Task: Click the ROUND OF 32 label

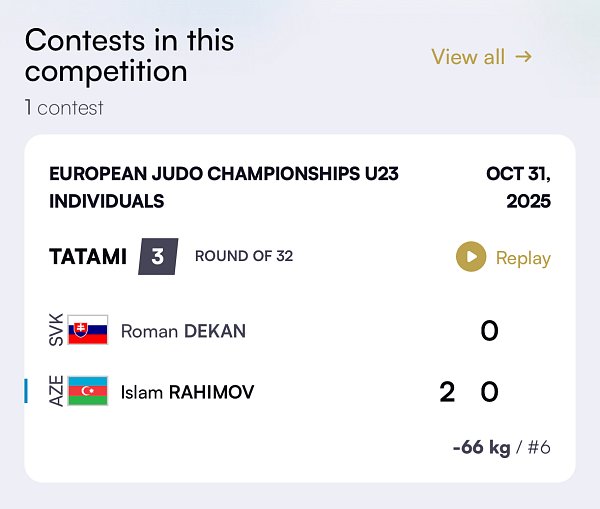Action: (x=243, y=256)
